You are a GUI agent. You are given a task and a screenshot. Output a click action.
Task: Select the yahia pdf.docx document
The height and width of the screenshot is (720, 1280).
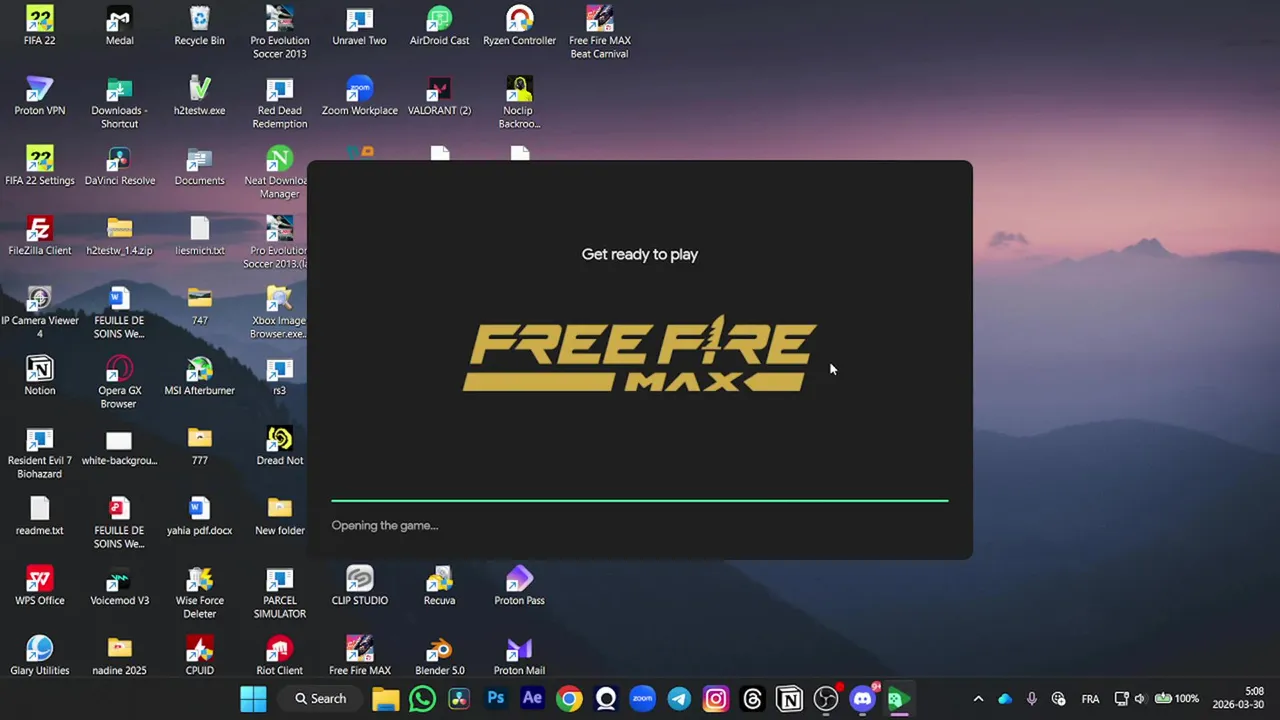click(199, 516)
